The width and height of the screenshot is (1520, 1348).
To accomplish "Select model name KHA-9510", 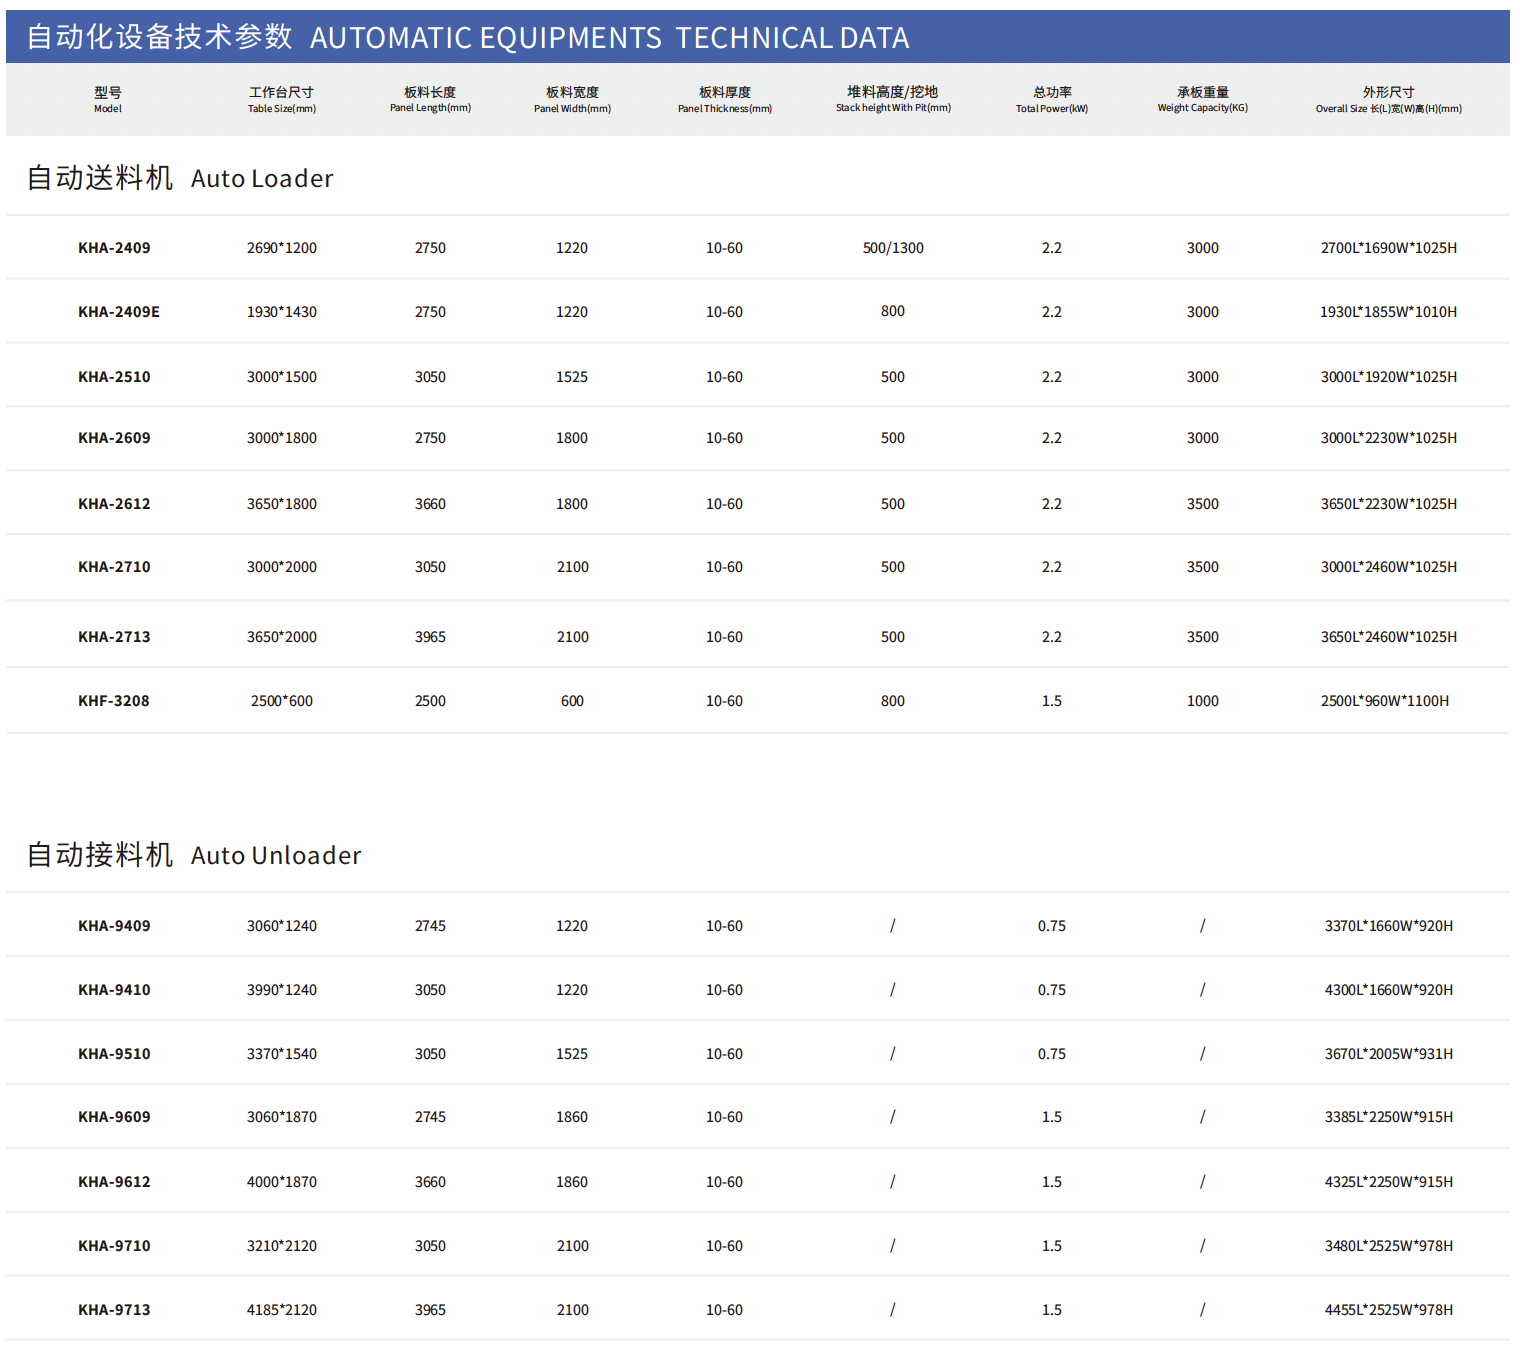I will [x=114, y=1054].
